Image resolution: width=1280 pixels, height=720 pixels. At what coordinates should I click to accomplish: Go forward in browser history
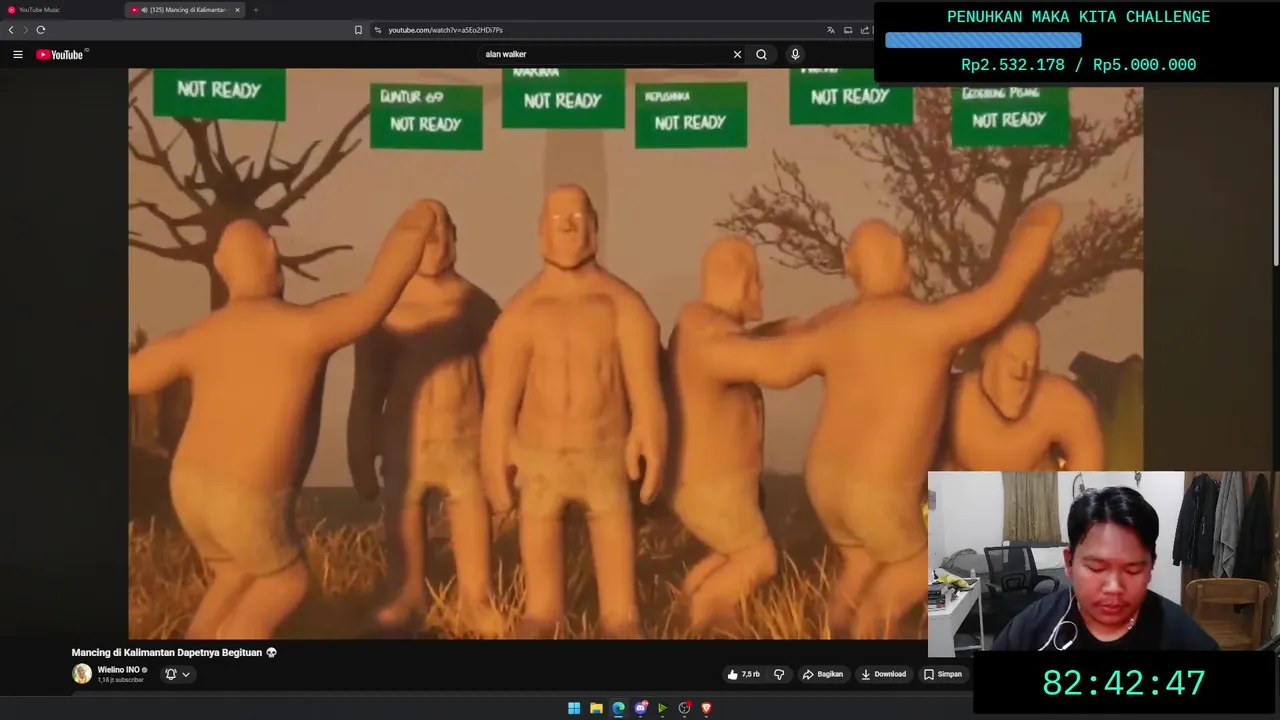point(26,30)
